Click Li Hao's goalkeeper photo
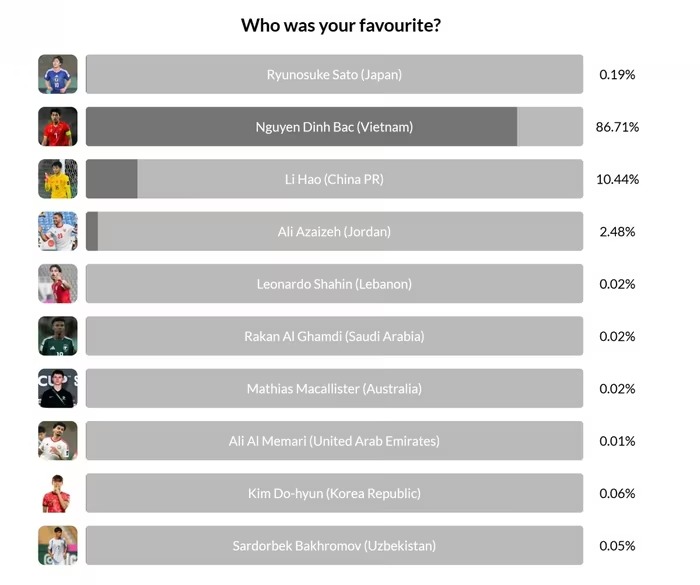The width and height of the screenshot is (700, 585). (x=57, y=179)
